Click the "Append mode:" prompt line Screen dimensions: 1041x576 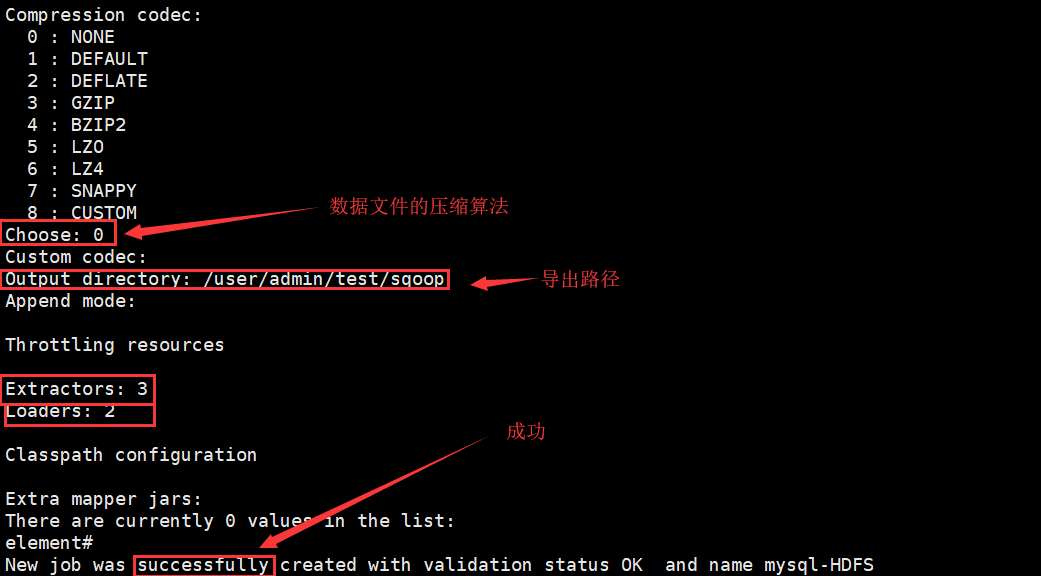(70, 301)
